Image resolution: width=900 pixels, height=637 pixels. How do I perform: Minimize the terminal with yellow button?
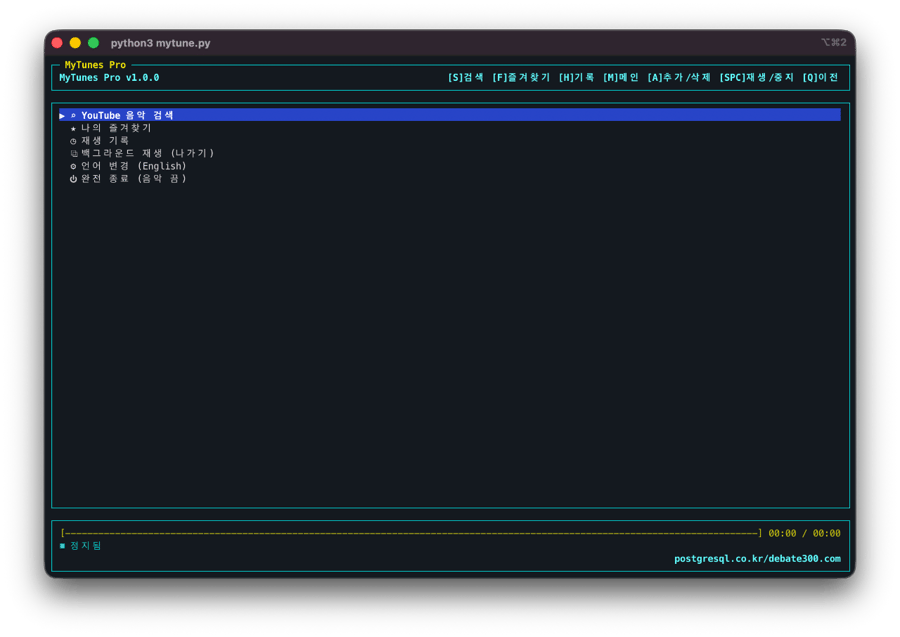[75, 43]
